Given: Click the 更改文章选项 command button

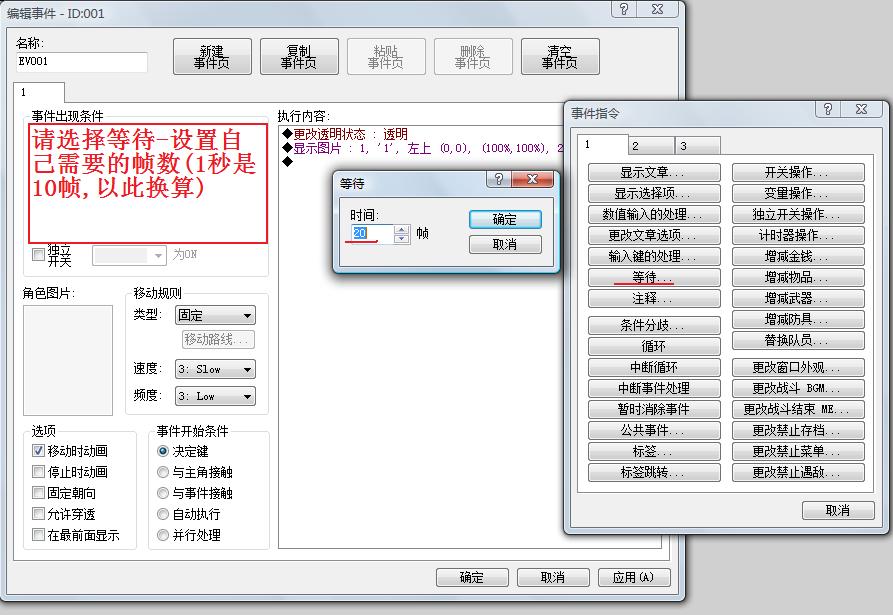Looking at the screenshot, I should click(654, 236).
